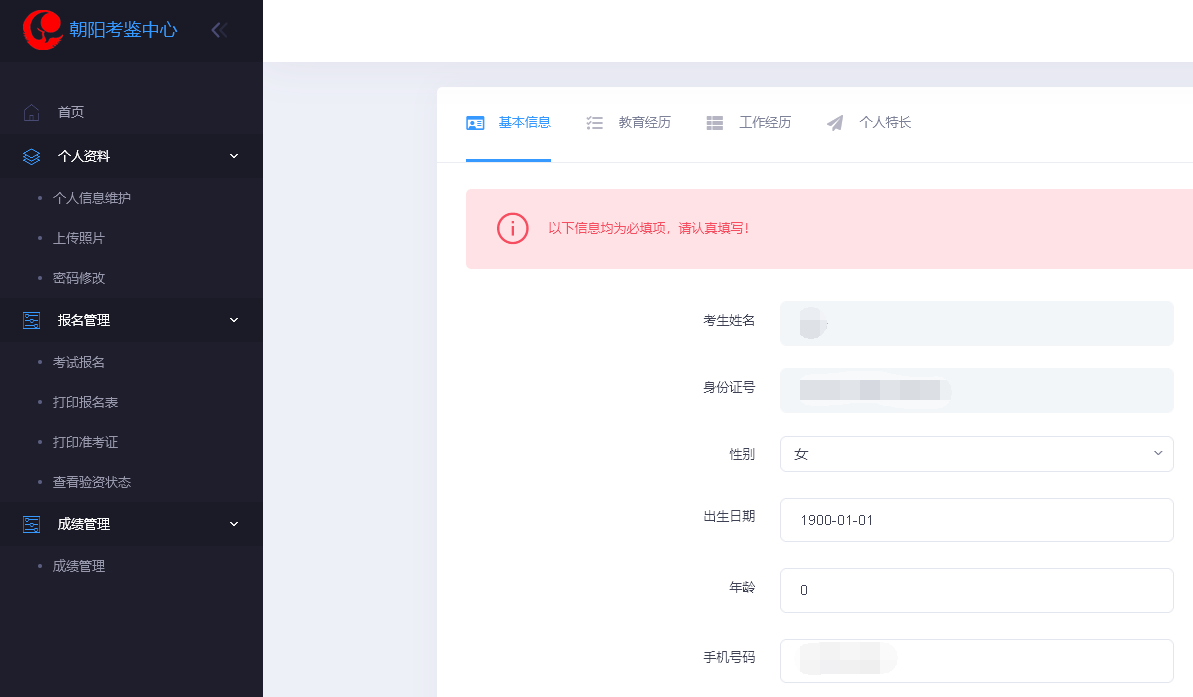Click the ID card icon of 基本信息

tap(475, 123)
